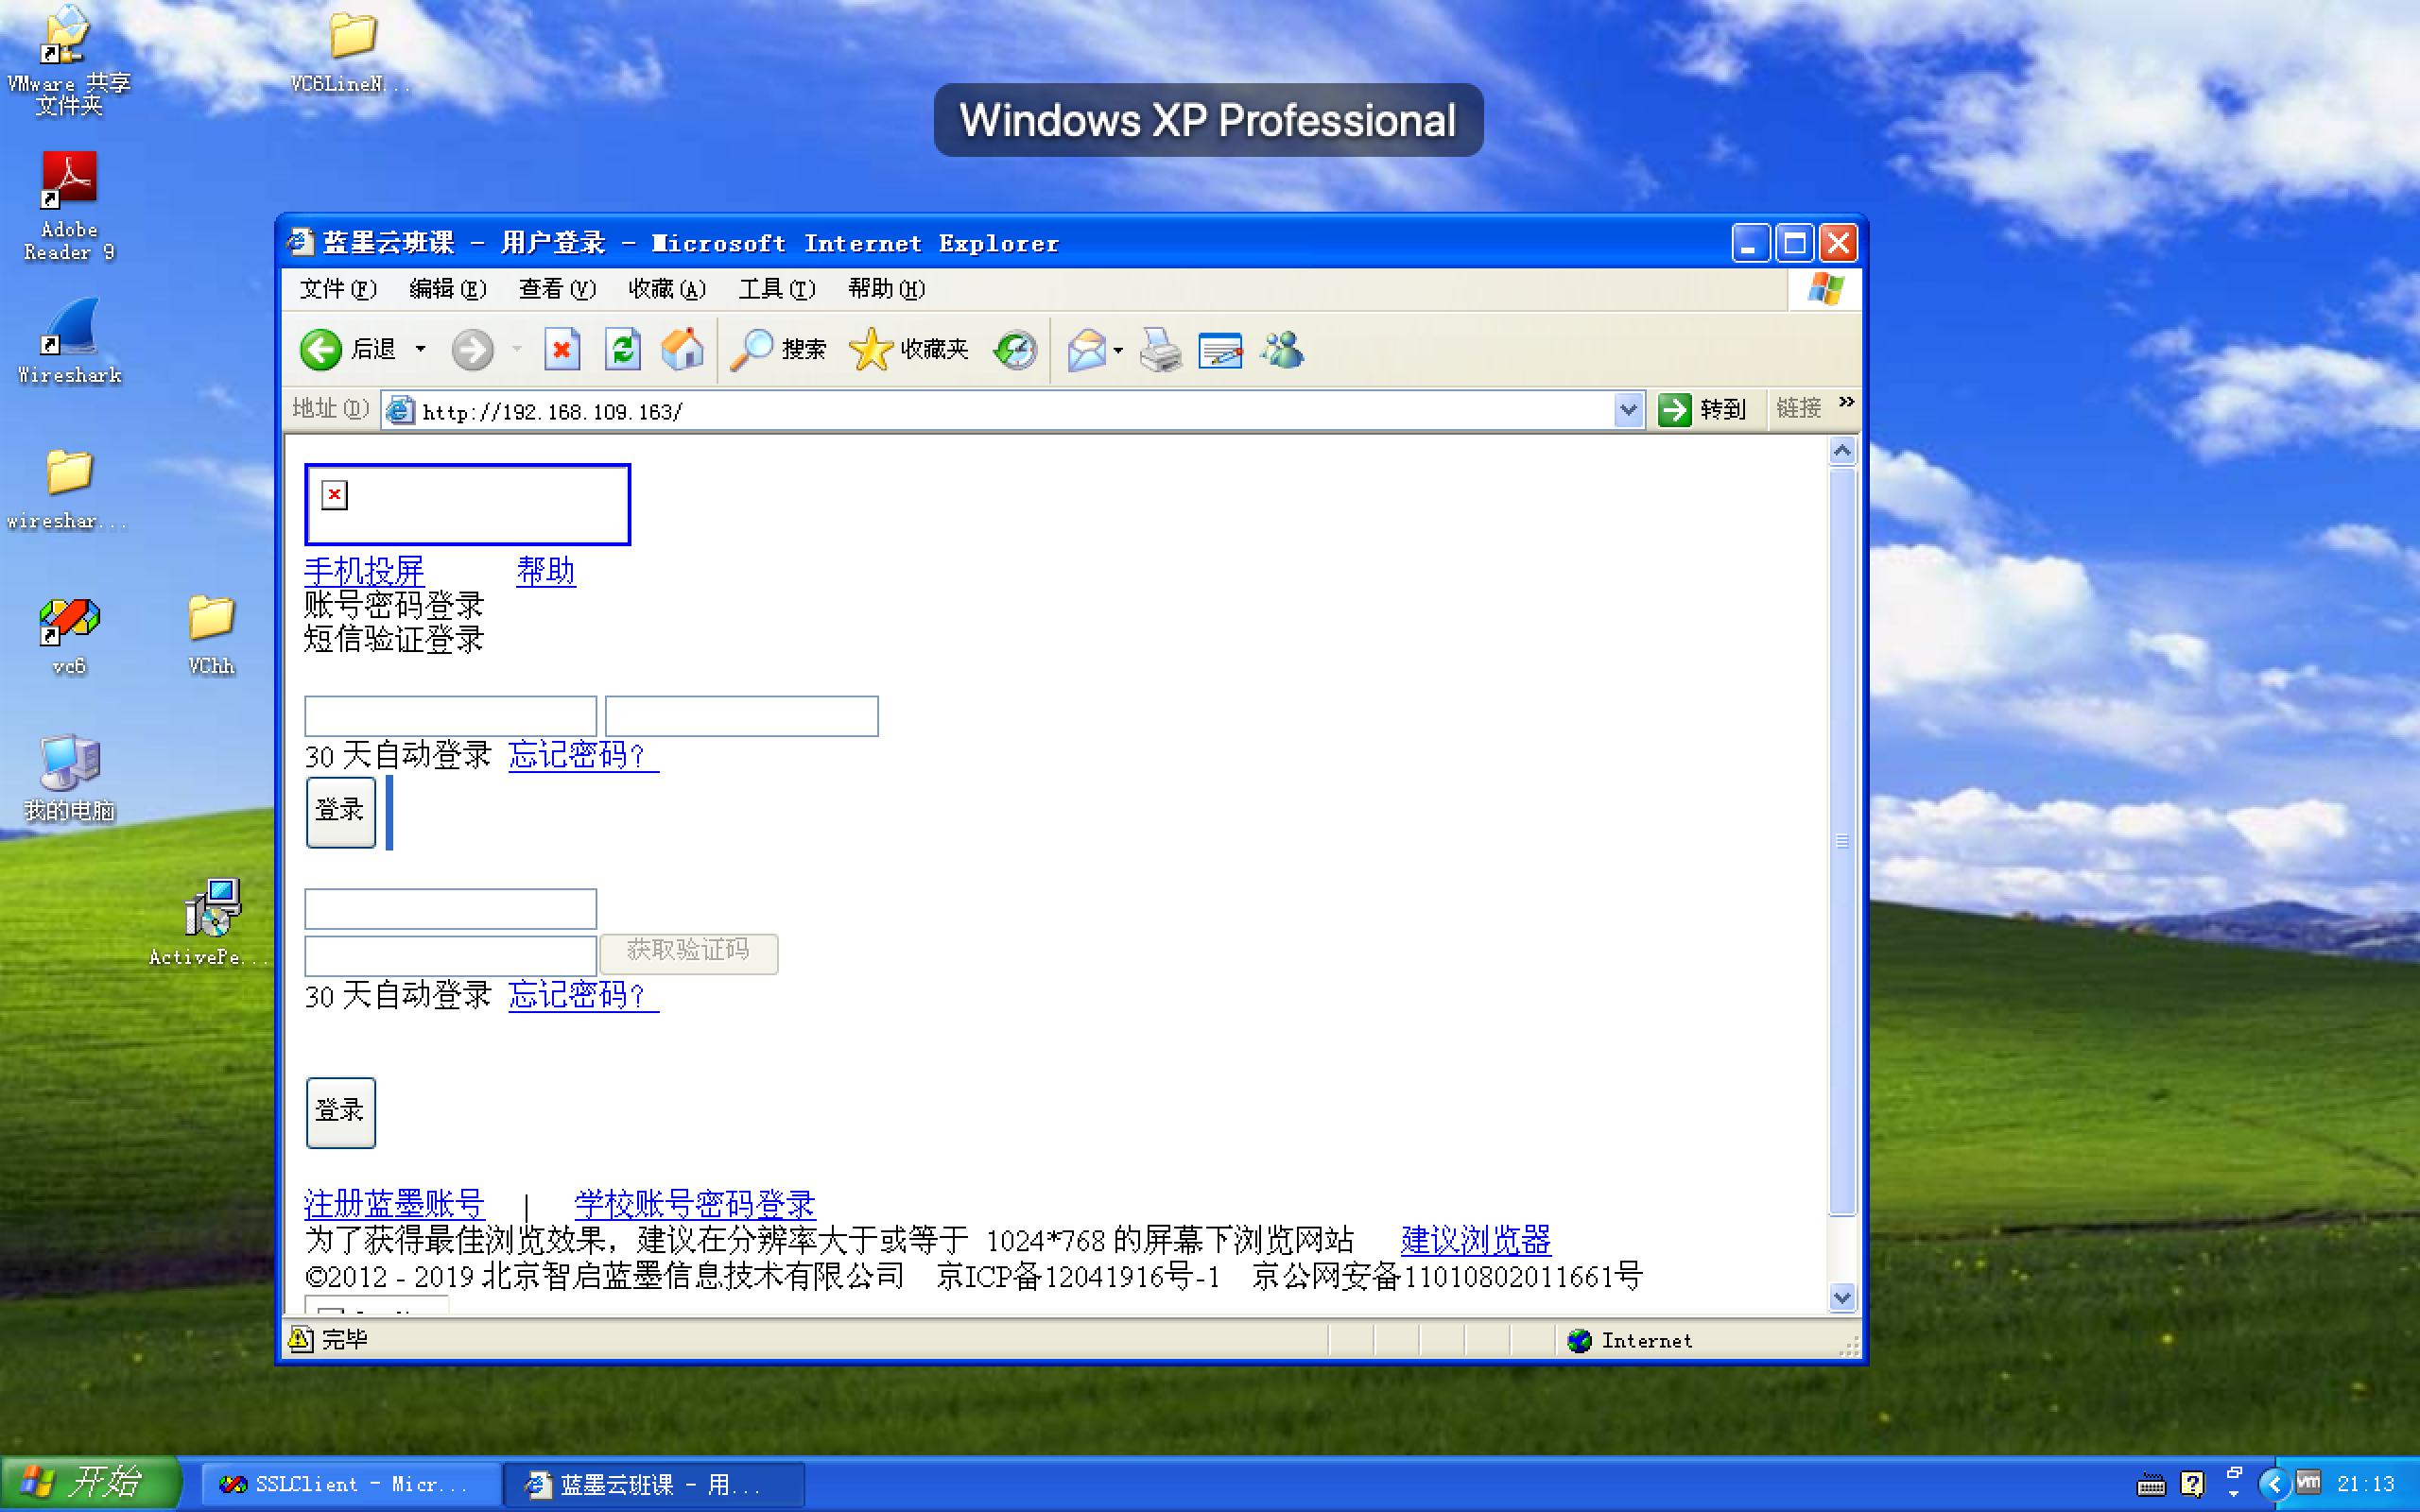This screenshot has height=1512, width=2420.
Task: Select the My Computer (我的电脑) desktop icon
Action: click(69, 778)
